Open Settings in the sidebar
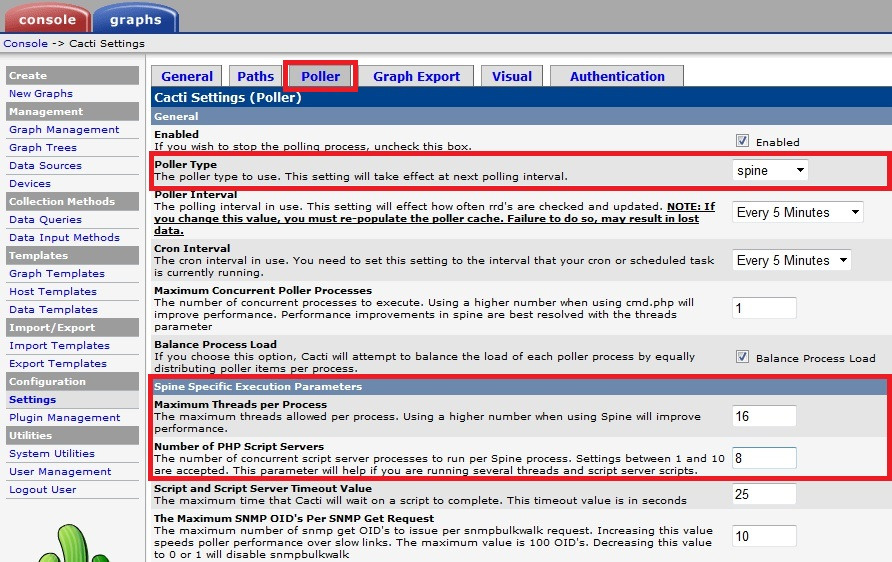Viewport: 892px width, 562px height. click(32, 400)
